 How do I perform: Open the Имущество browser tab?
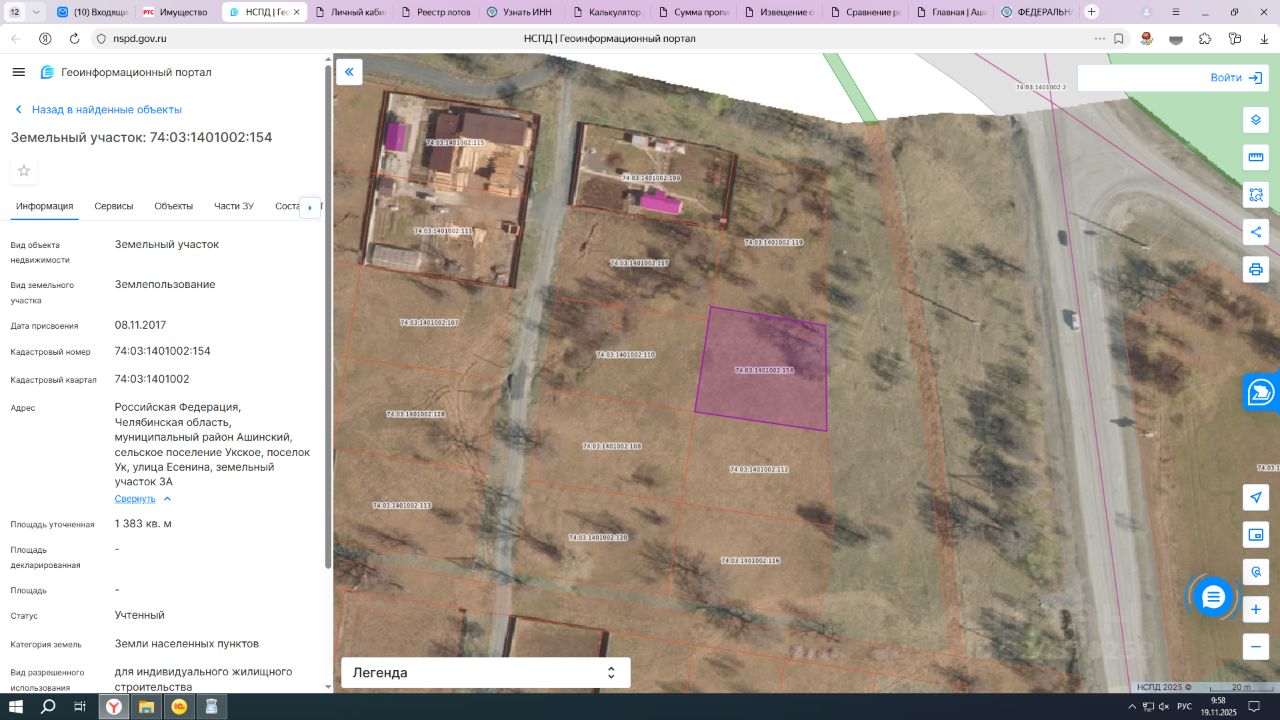coord(176,12)
